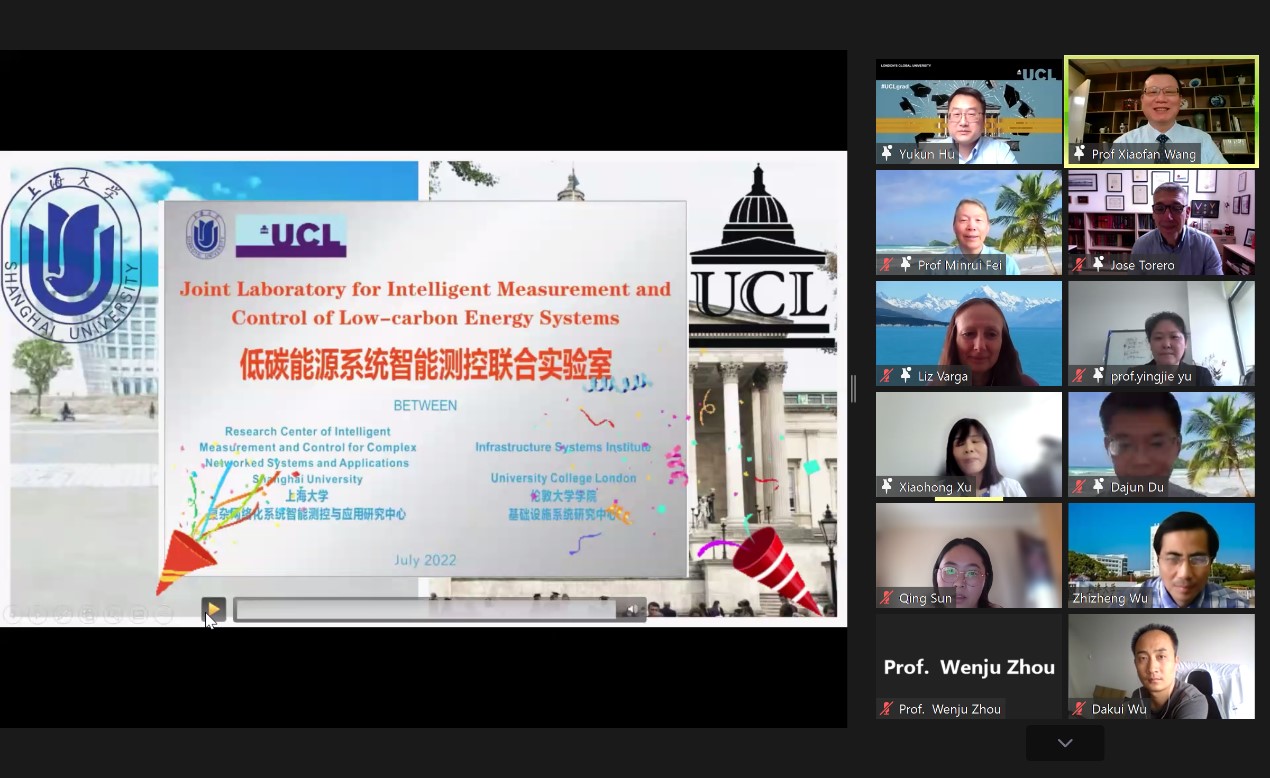Click the pin icon beside Xiaohong Xu
The height and width of the screenshot is (778, 1270).
pyautogui.click(x=886, y=487)
